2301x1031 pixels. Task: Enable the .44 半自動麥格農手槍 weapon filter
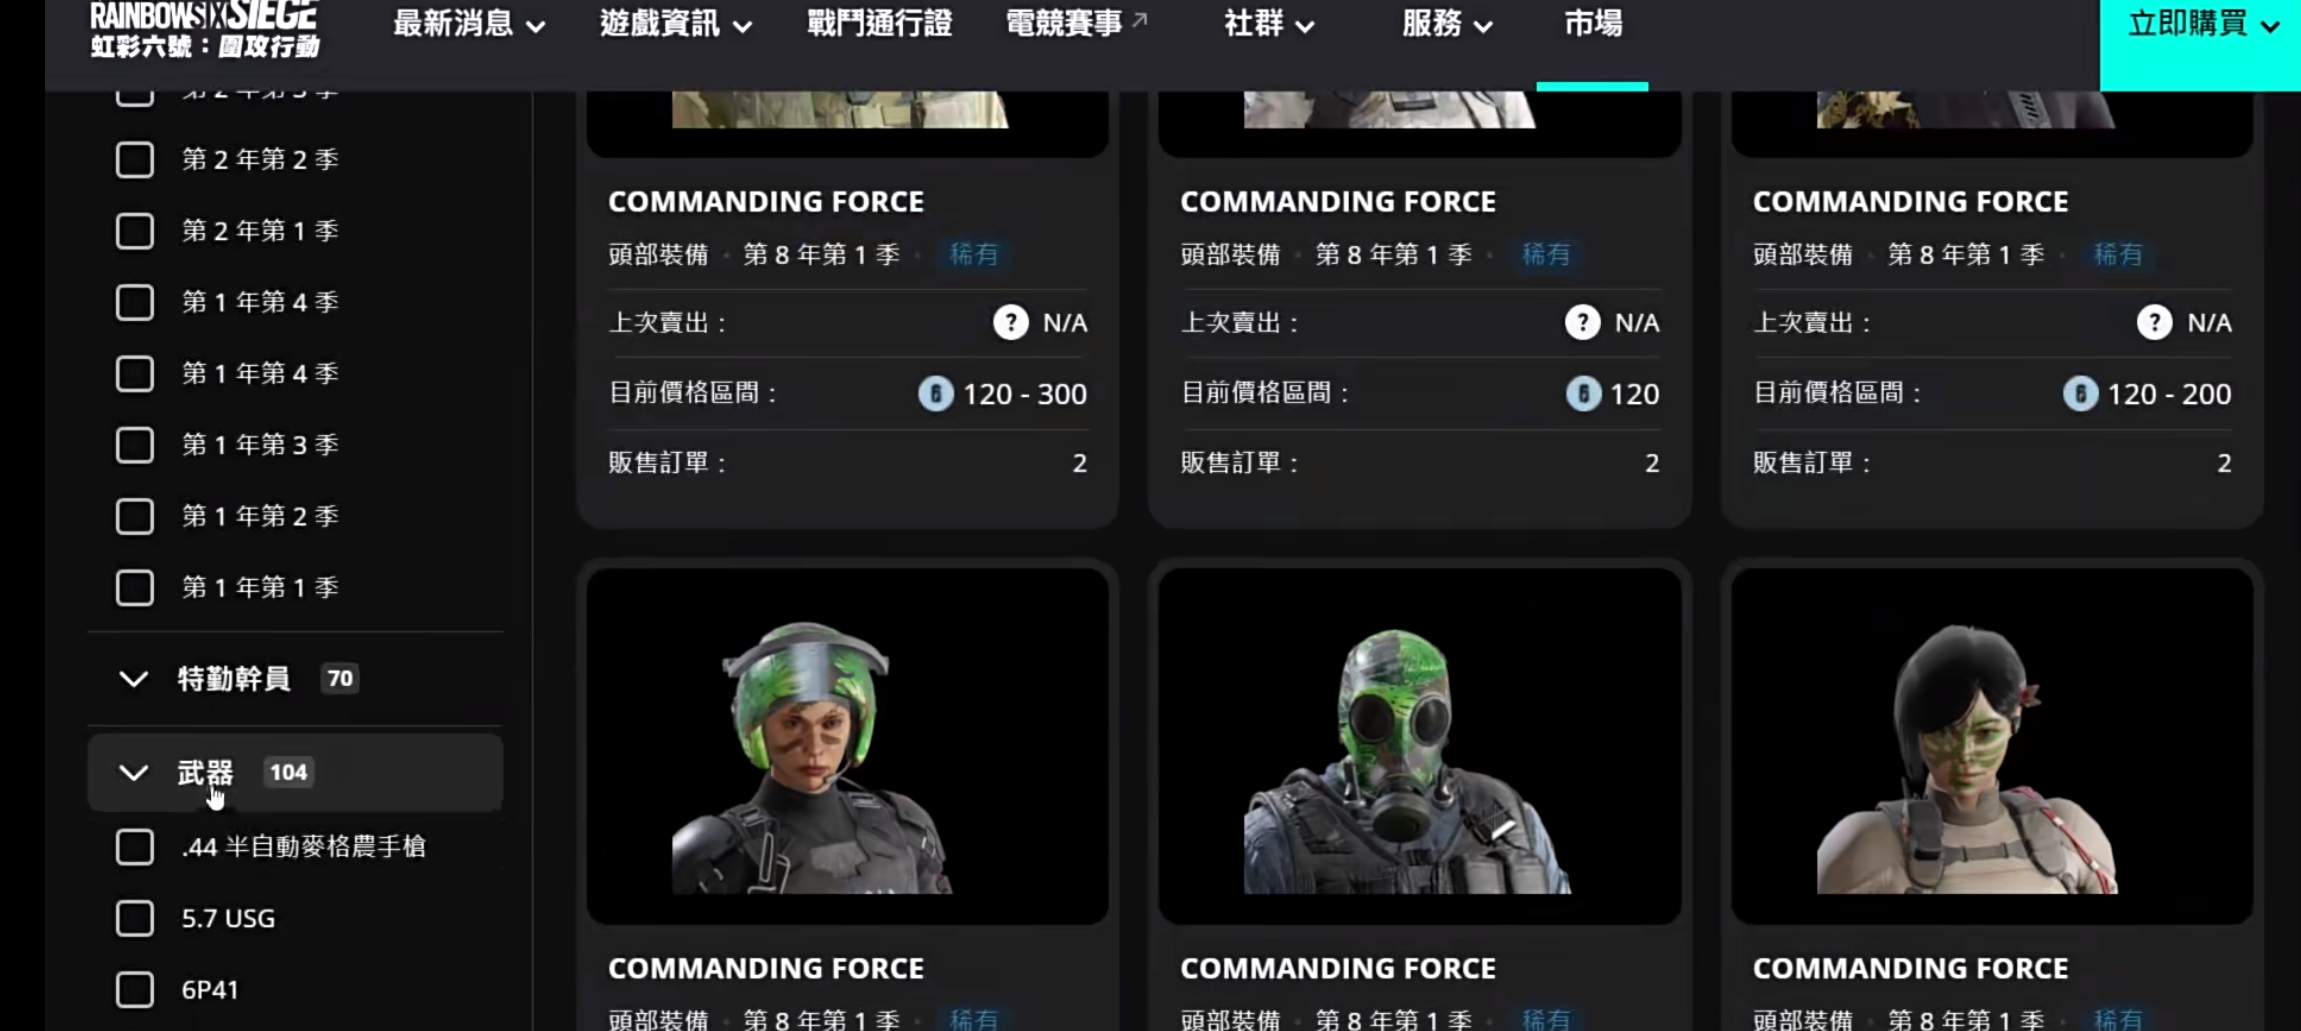pyautogui.click(x=135, y=848)
